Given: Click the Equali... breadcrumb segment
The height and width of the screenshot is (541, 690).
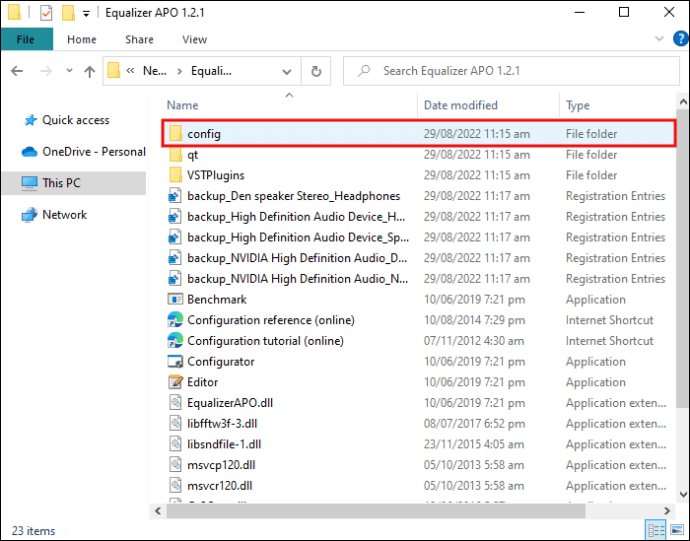Looking at the screenshot, I should click(x=211, y=71).
